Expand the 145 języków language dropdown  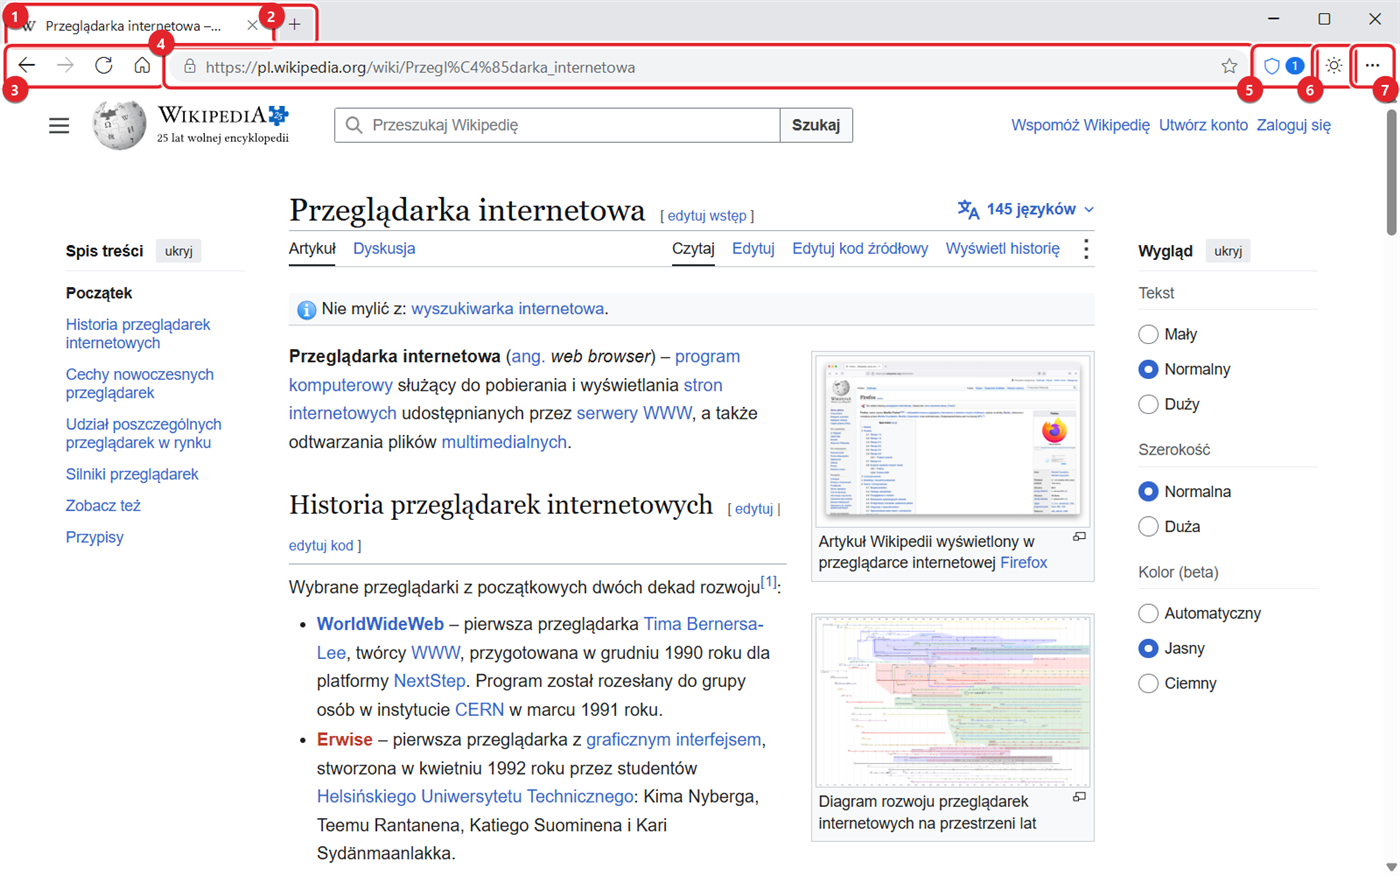1025,209
